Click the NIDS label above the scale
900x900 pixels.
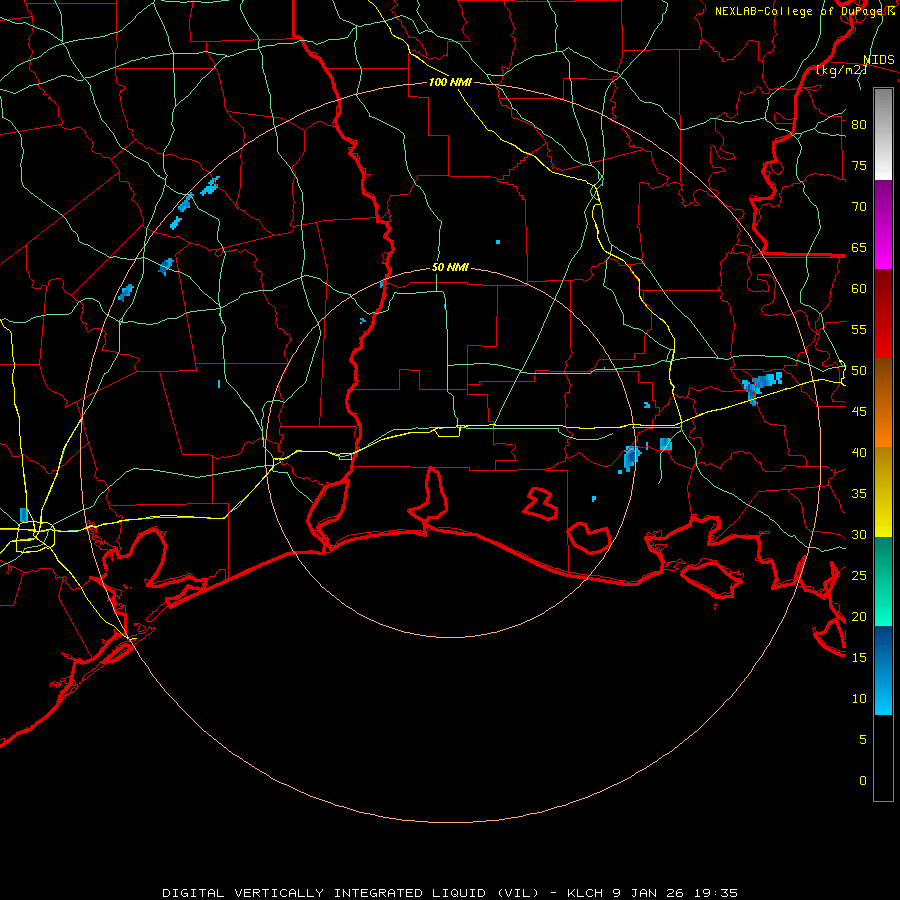(879, 60)
